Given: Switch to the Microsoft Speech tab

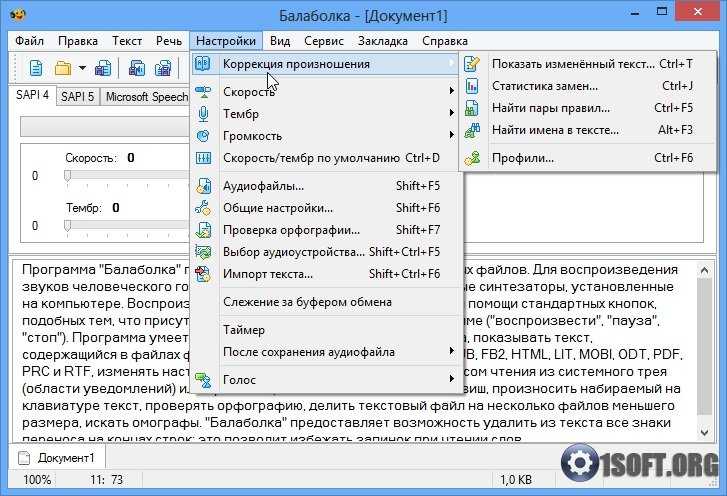Looking at the screenshot, I should (146, 96).
